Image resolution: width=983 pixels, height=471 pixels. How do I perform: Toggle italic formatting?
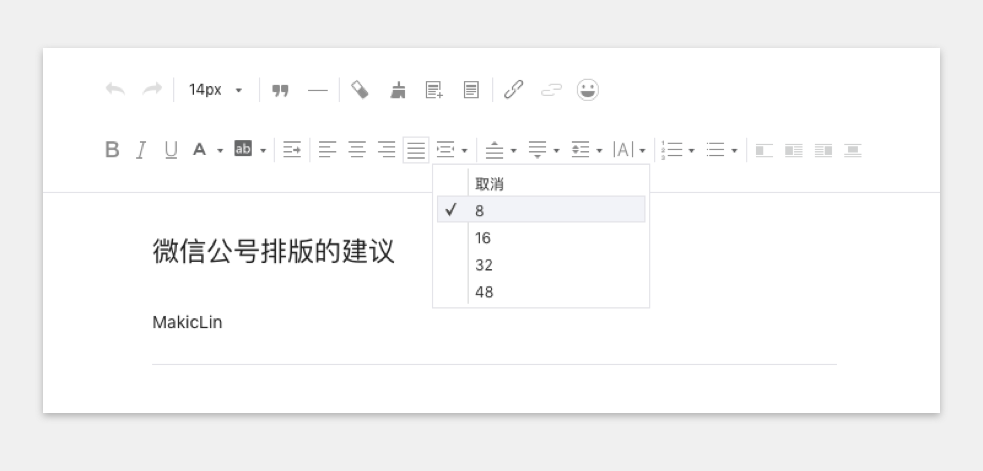(x=141, y=150)
